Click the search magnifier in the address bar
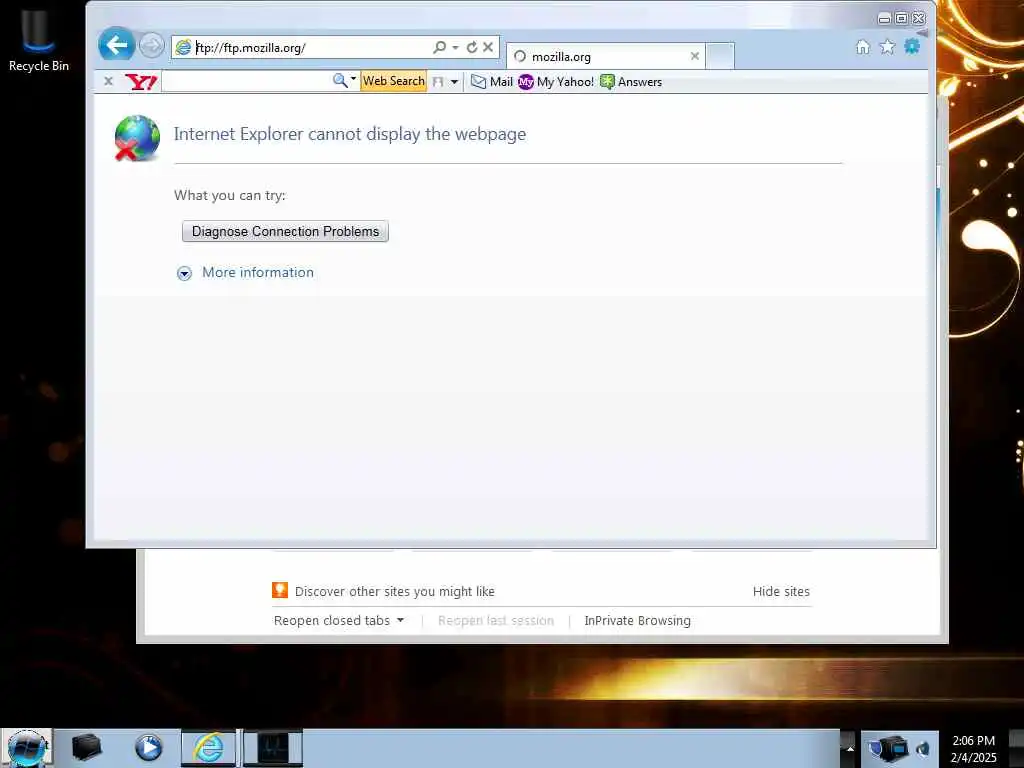Viewport: 1024px width, 768px height. click(x=440, y=47)
